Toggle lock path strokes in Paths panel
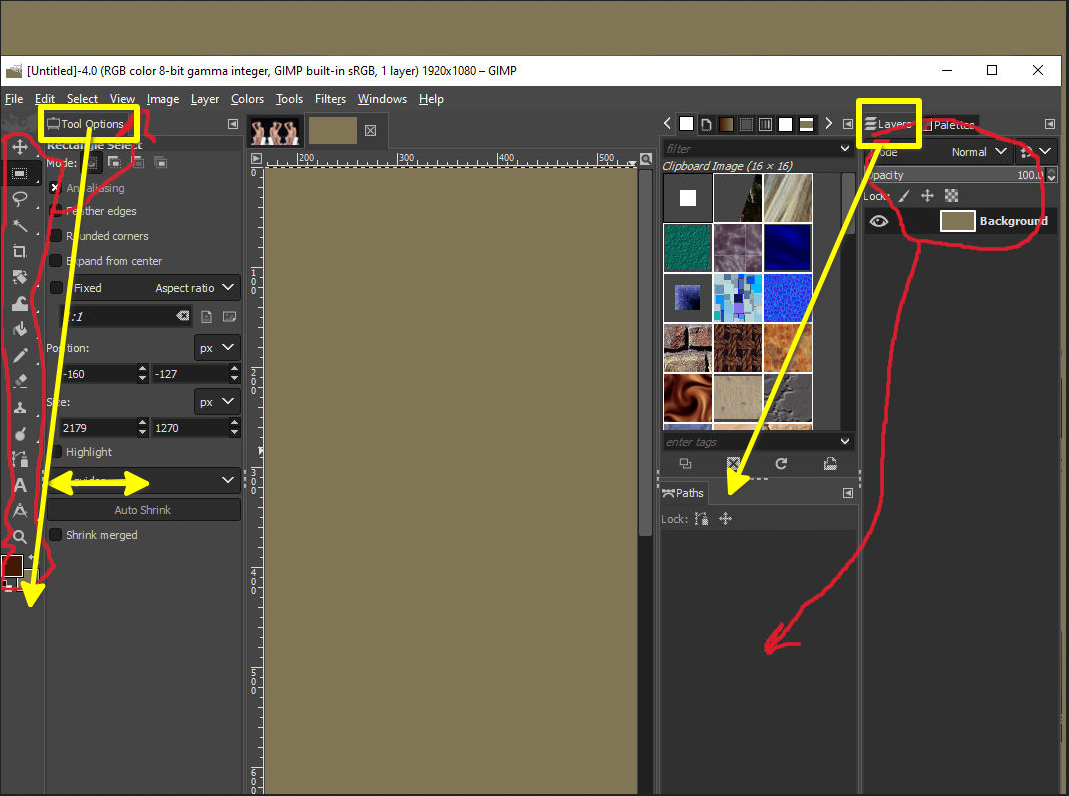The height and width of the screenshot is (796, 1069). [x=701, y=519]
